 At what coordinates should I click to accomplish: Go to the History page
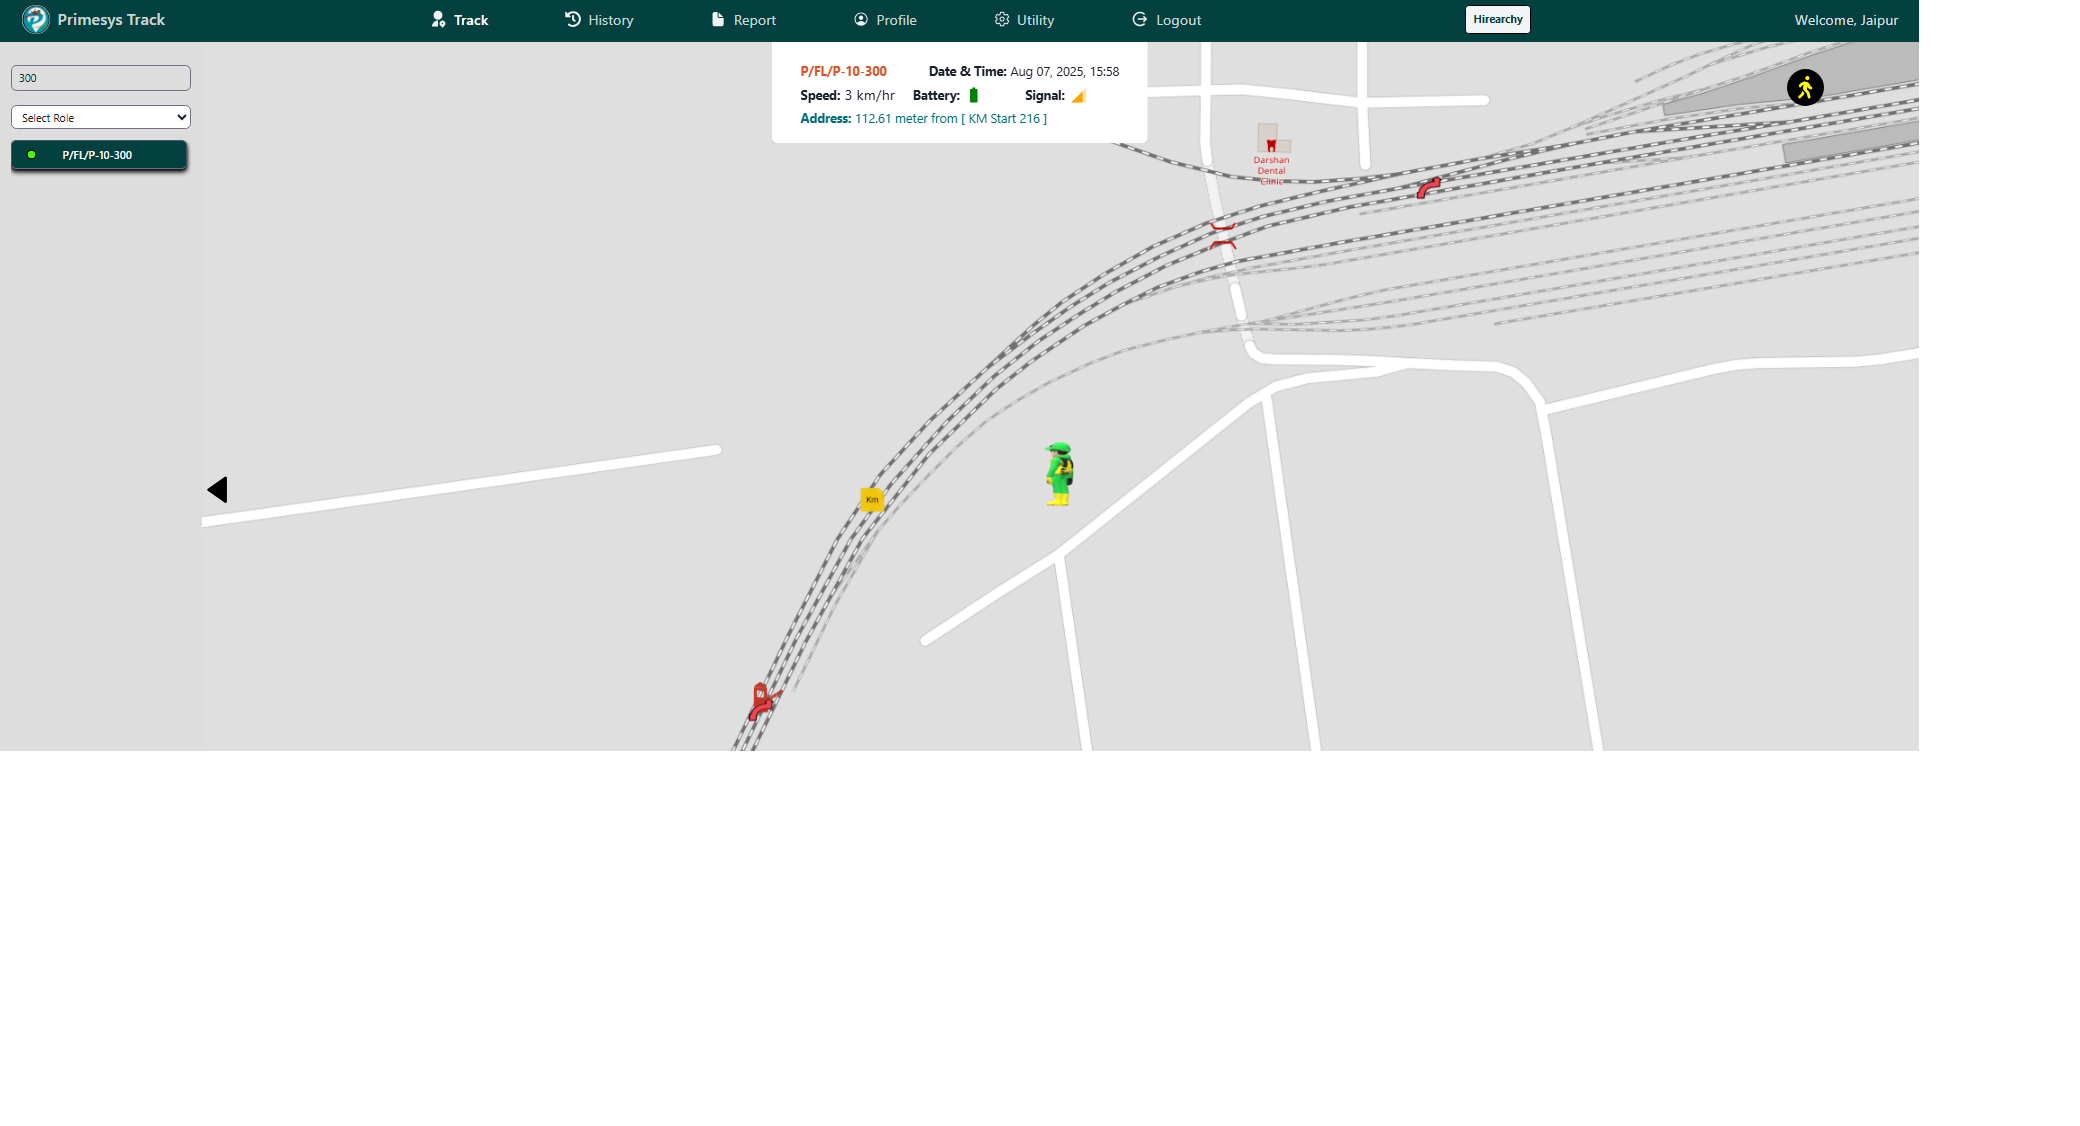(x=599, y=20)
